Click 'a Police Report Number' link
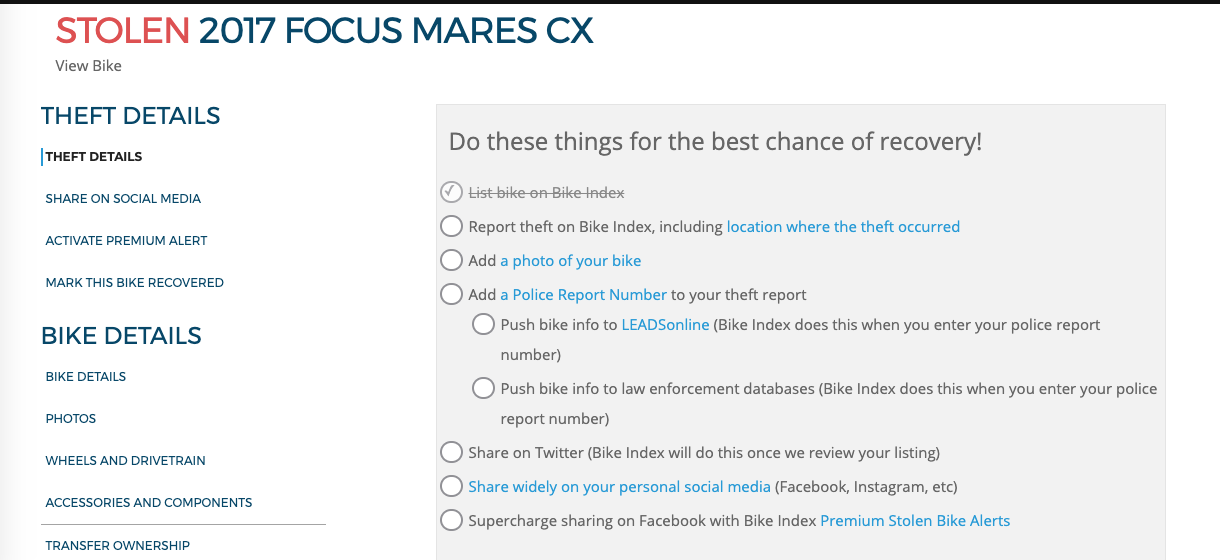 tap(583, 295)
